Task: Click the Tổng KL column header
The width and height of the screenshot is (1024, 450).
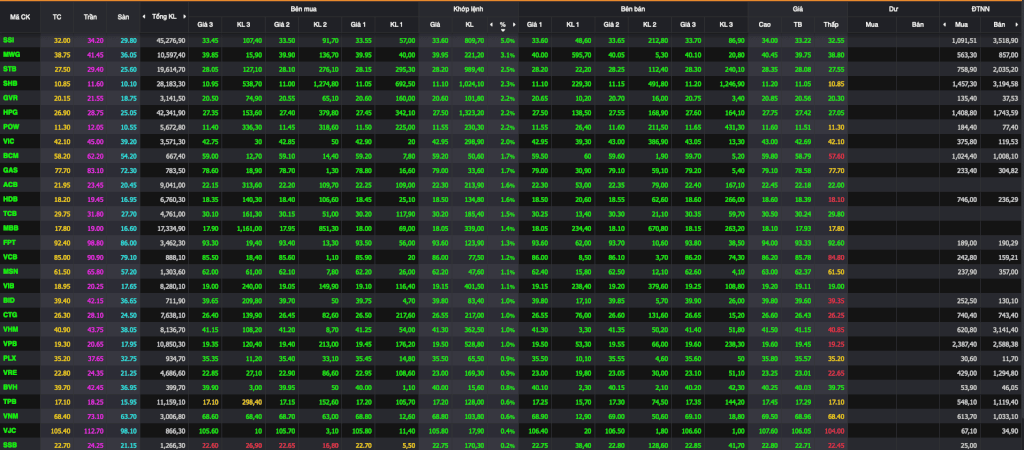Action: click(164, 16)
